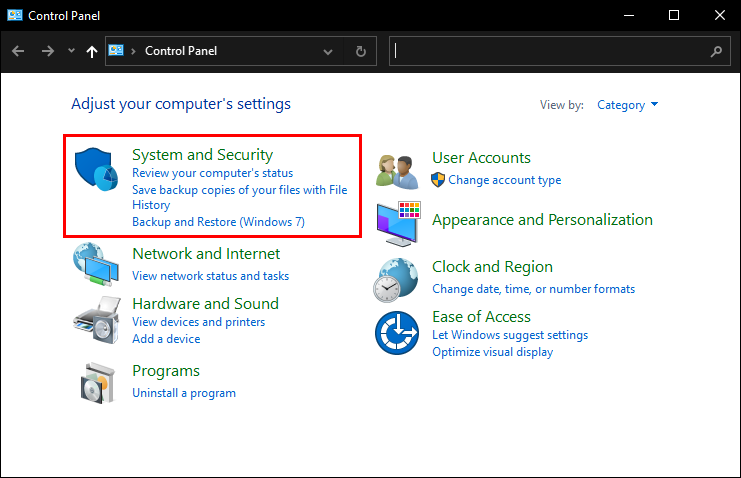Click the Programs disc box icon
Image resolution: width=741 pixels, height=478 pixels.
98,381
